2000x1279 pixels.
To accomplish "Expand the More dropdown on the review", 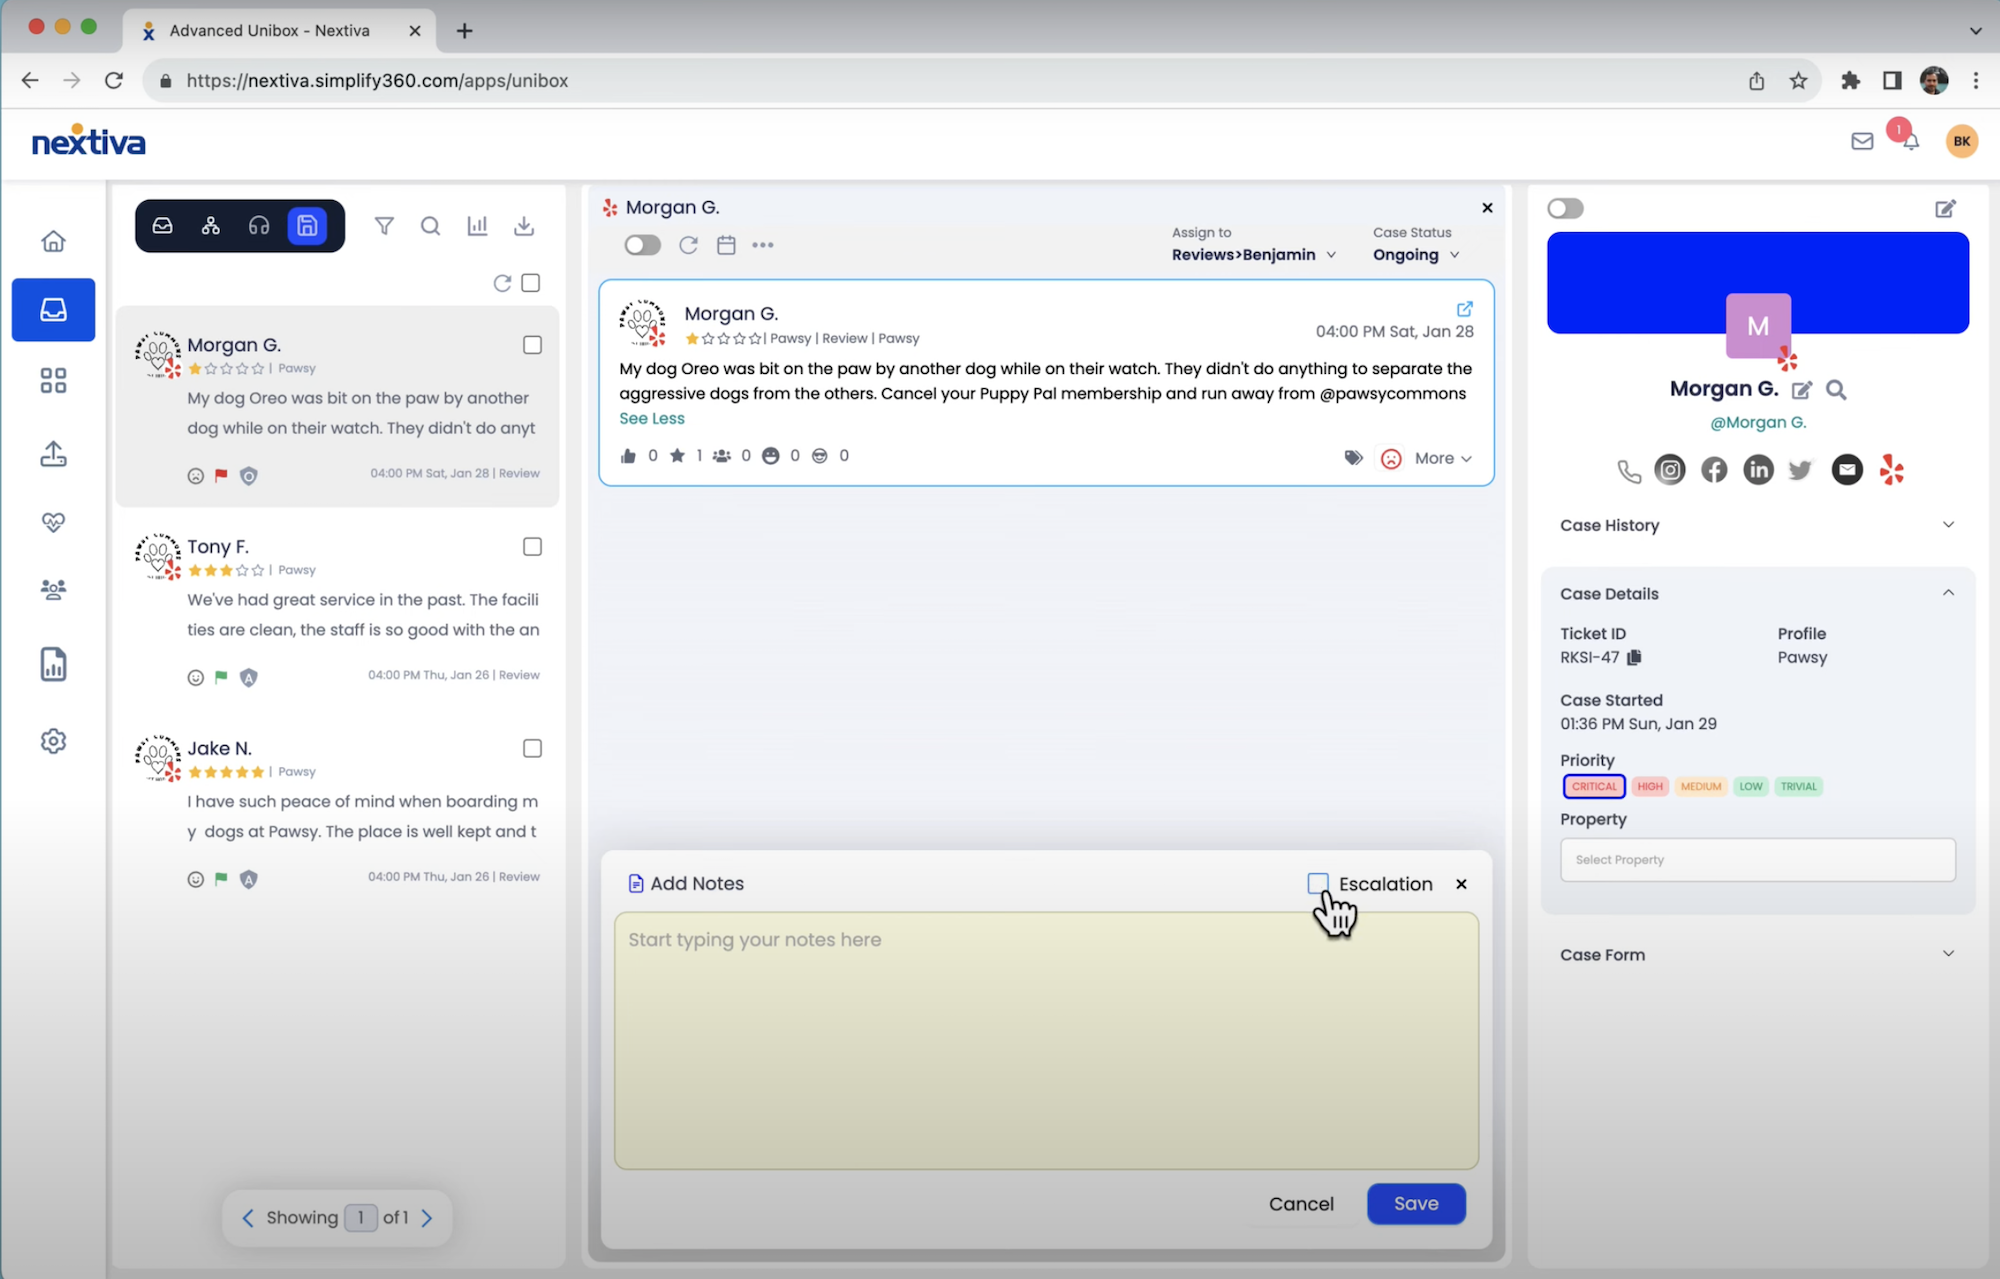I will (1443, 458).
